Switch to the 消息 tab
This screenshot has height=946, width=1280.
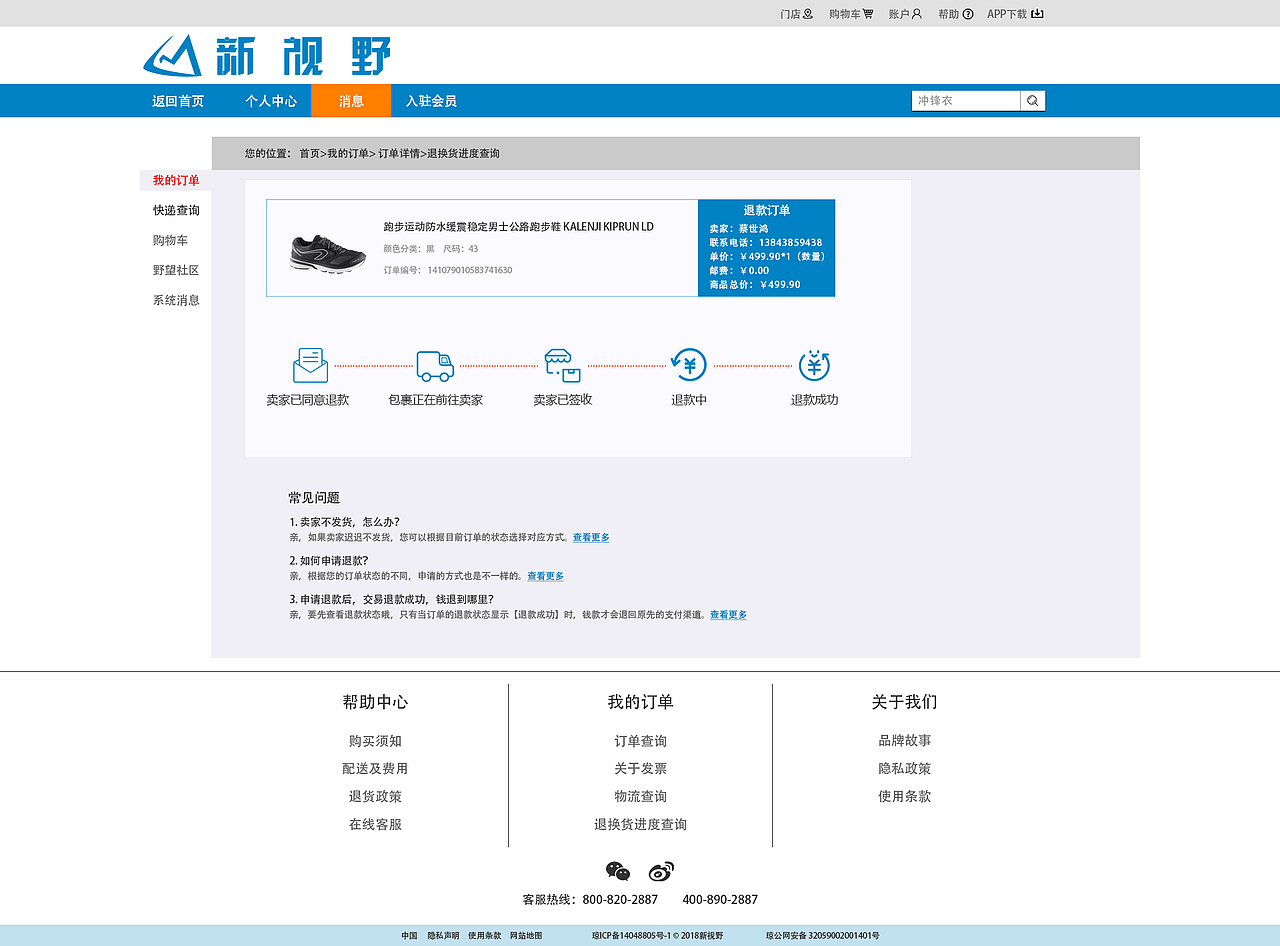351,100
